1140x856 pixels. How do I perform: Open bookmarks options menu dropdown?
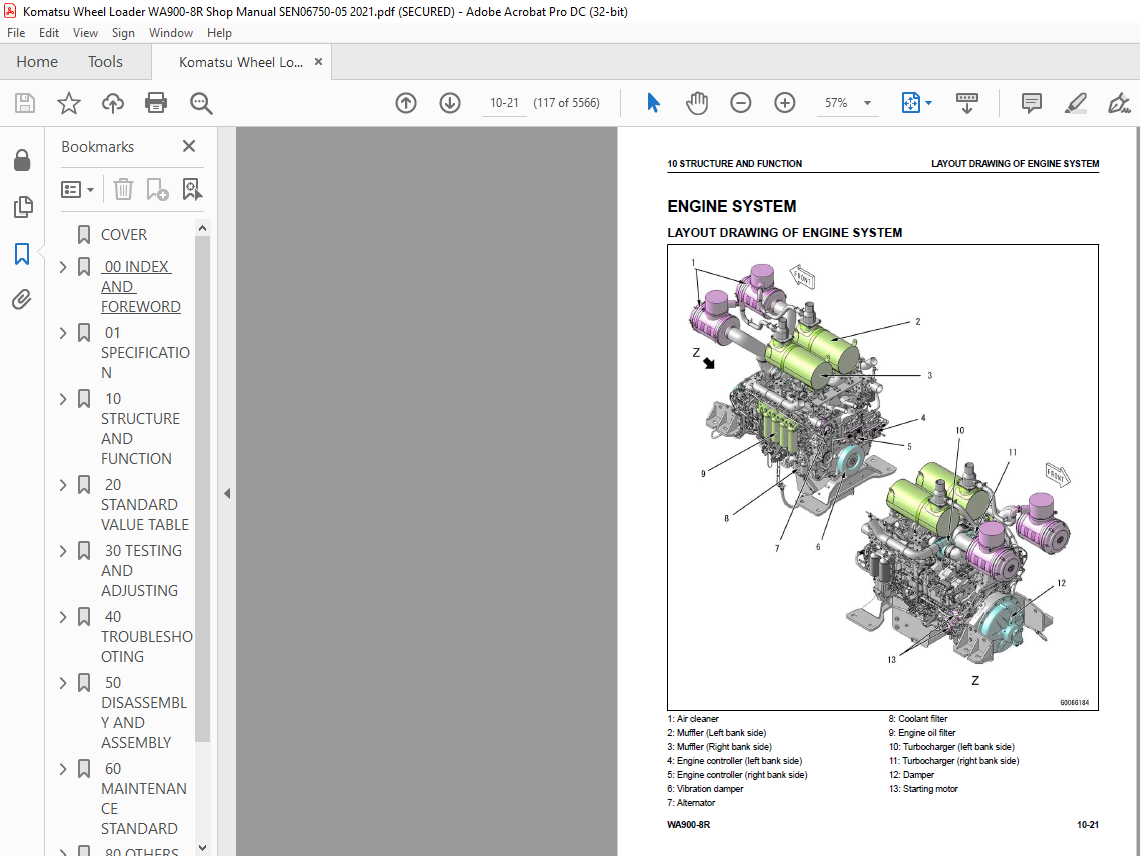point(78,190)
